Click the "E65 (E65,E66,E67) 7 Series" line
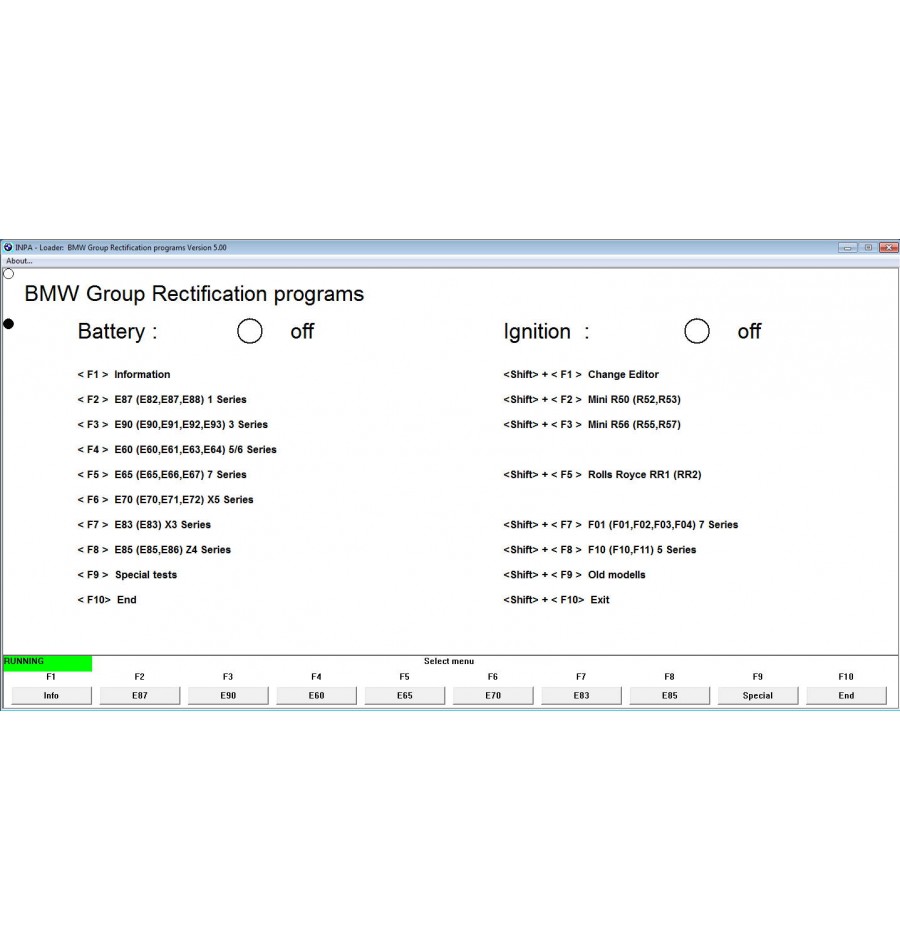The height and width of the screenshot is (950, 900). [x=162, y=474]
